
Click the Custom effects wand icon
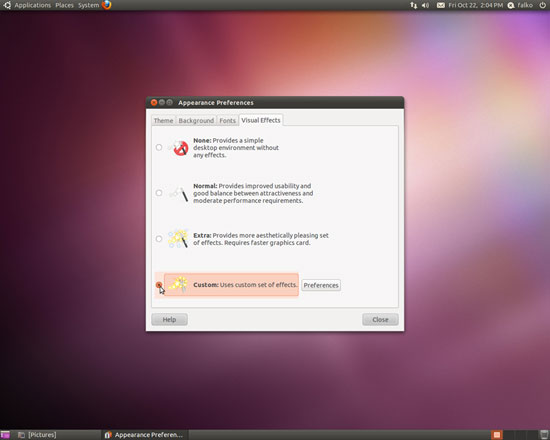tap(178, 284)
